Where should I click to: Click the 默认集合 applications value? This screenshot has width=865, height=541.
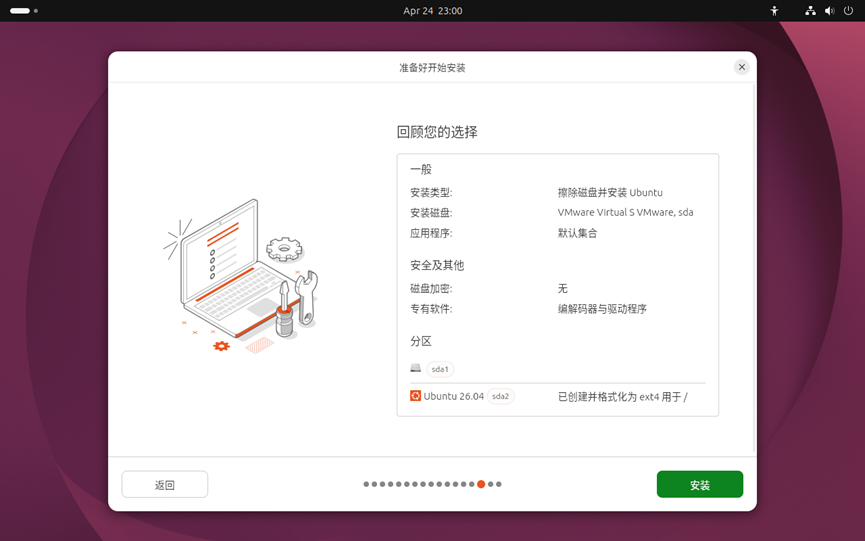tap(577, 233)
